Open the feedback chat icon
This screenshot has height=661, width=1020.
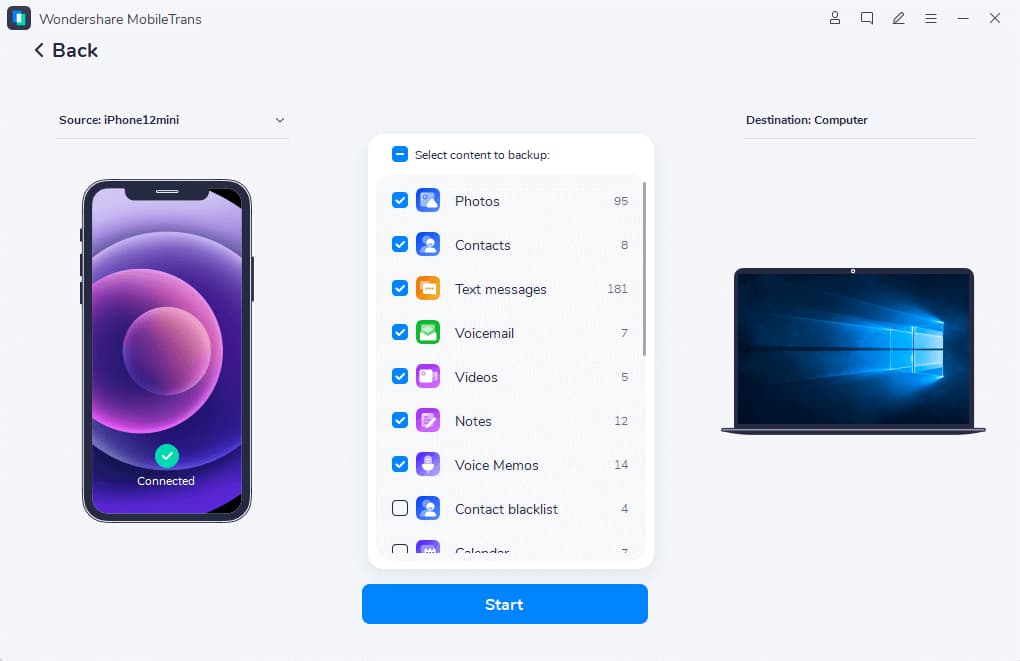pos(866,18)
